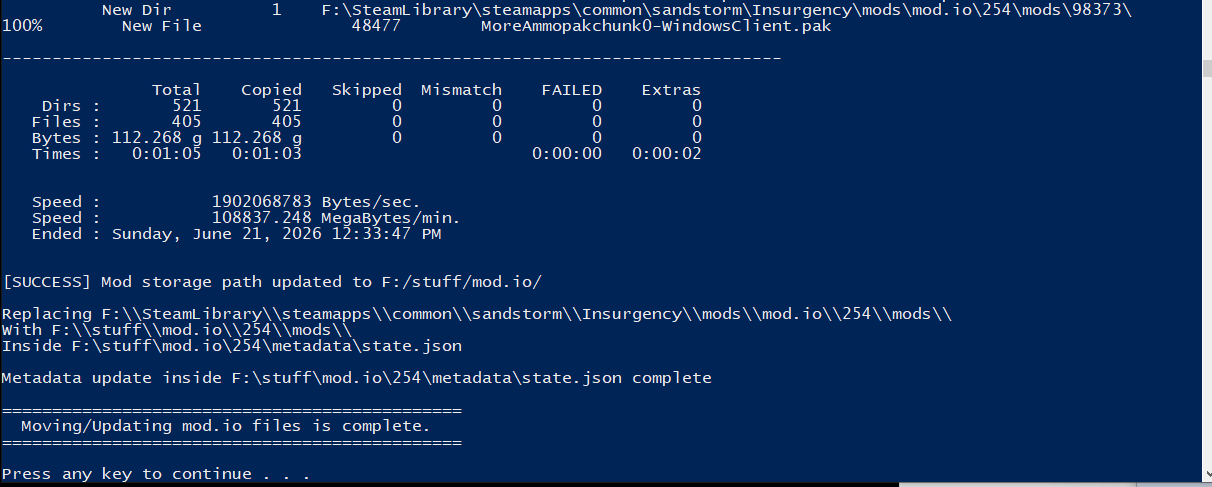Click the 'Press any key to continue' prompt

pyautogui.click(x=156, y=474)
